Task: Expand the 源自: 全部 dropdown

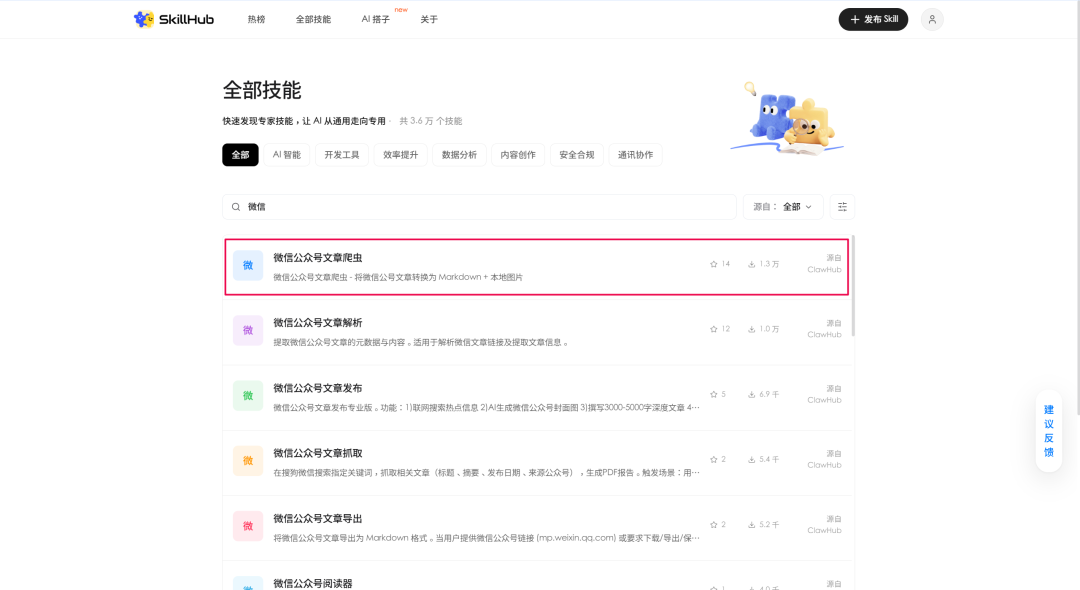Action: click(x=783, y=207)
